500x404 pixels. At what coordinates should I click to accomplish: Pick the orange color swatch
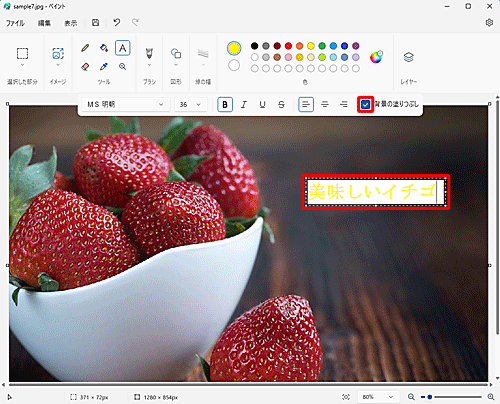tap(300, 46)
